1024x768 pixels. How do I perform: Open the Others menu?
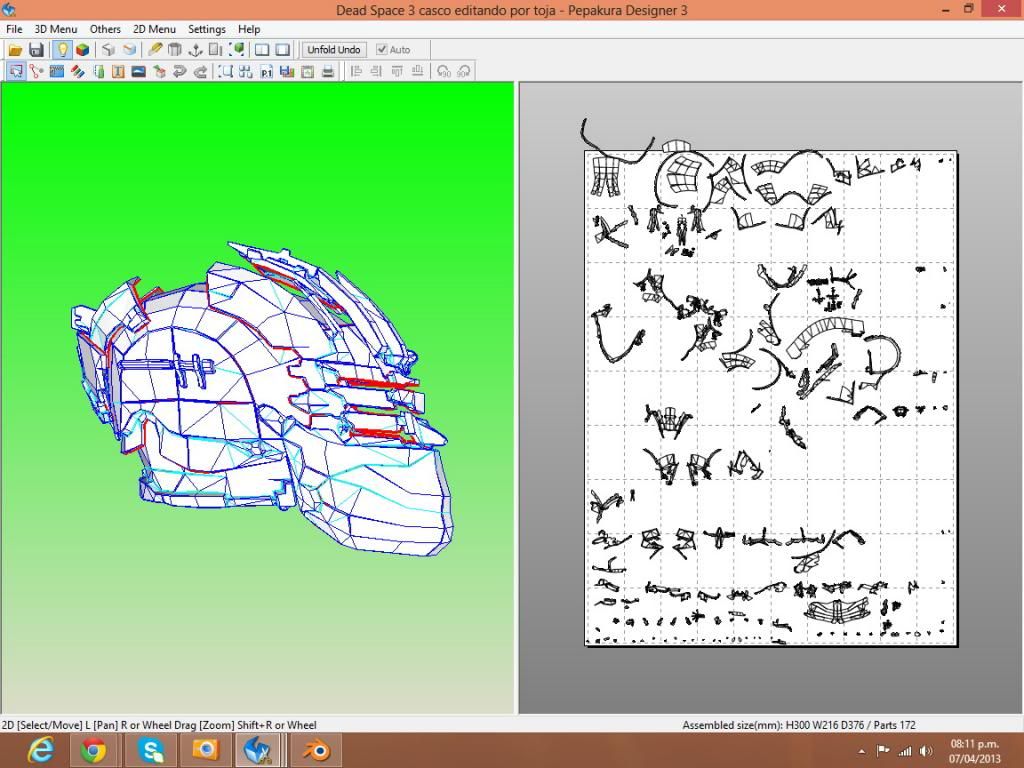point(105,29)
